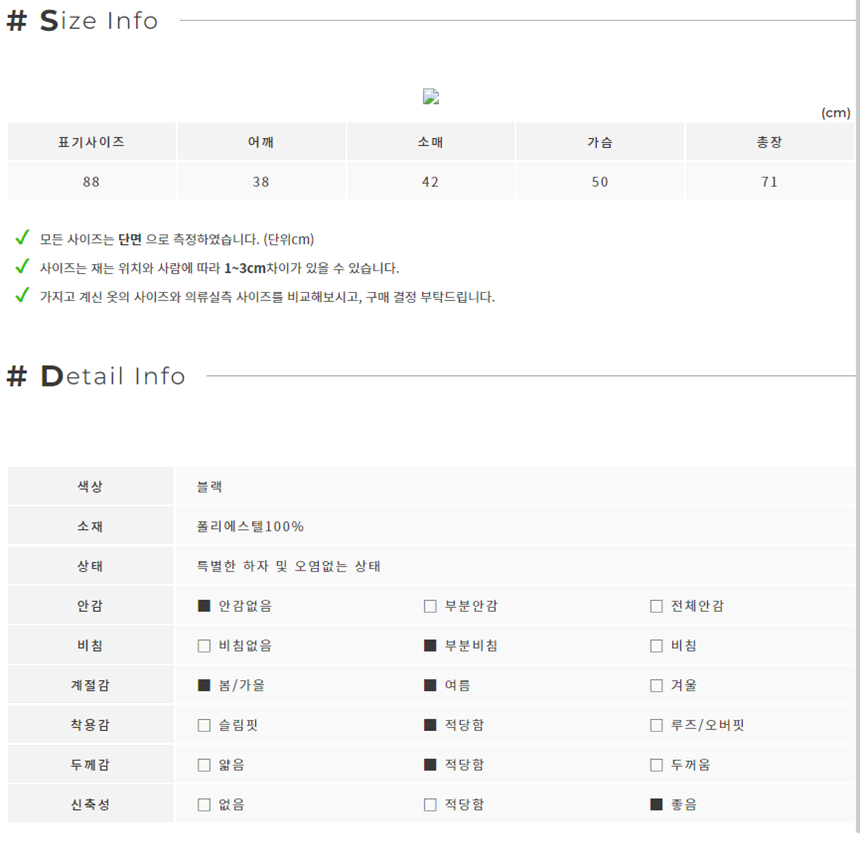Click the vertical scrollbar on right edge
The height and width of the screenshot is (860, 860).
point(857,417)
